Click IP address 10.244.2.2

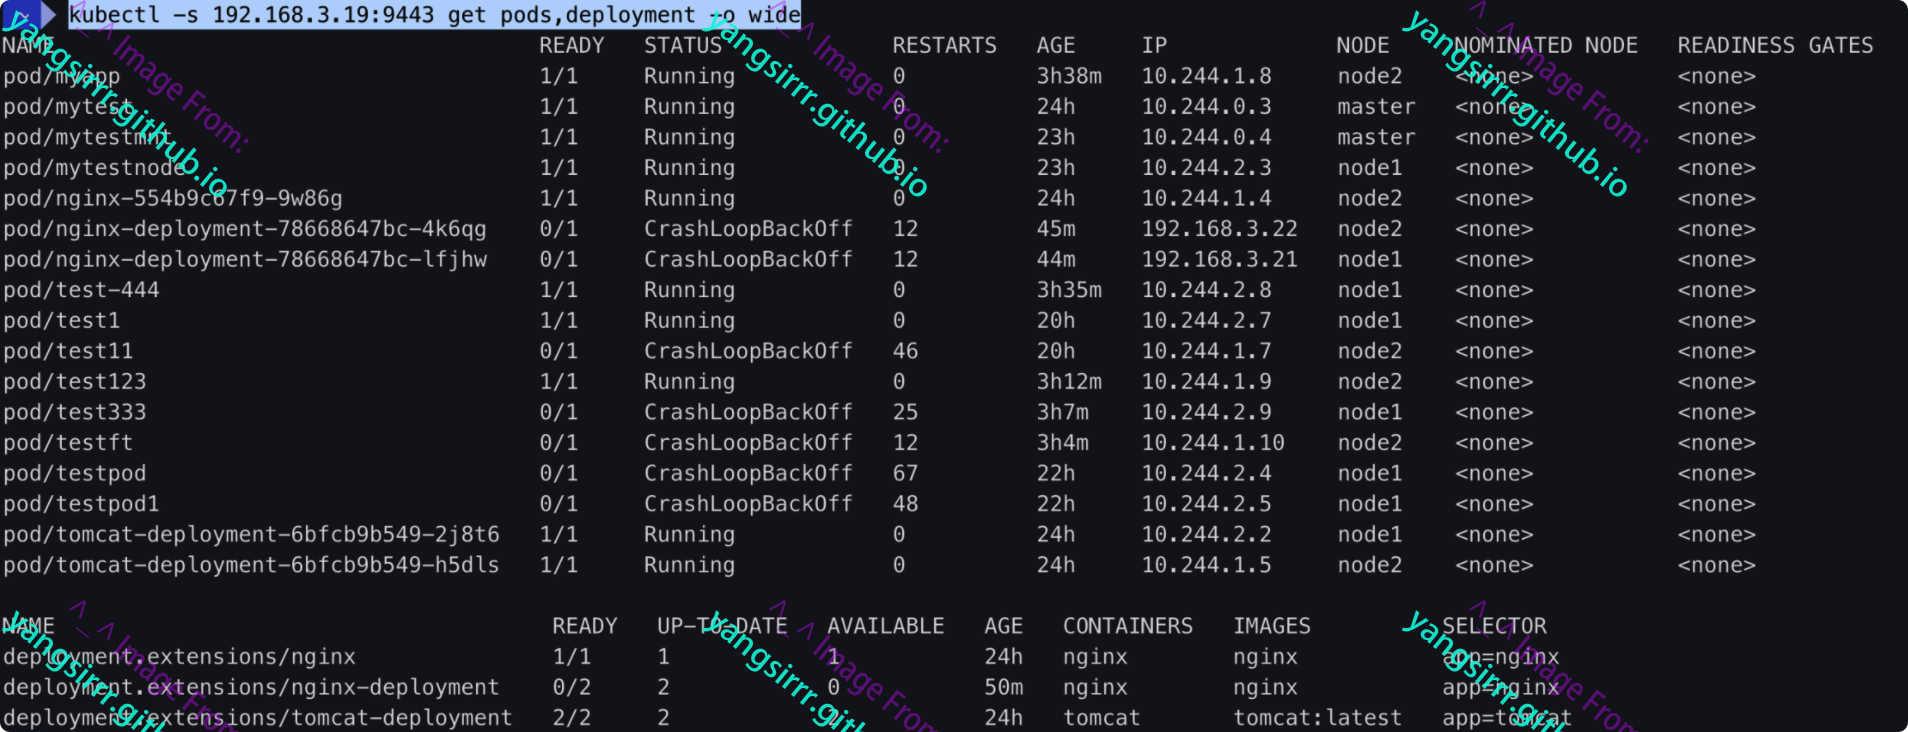coord(1206,534)
